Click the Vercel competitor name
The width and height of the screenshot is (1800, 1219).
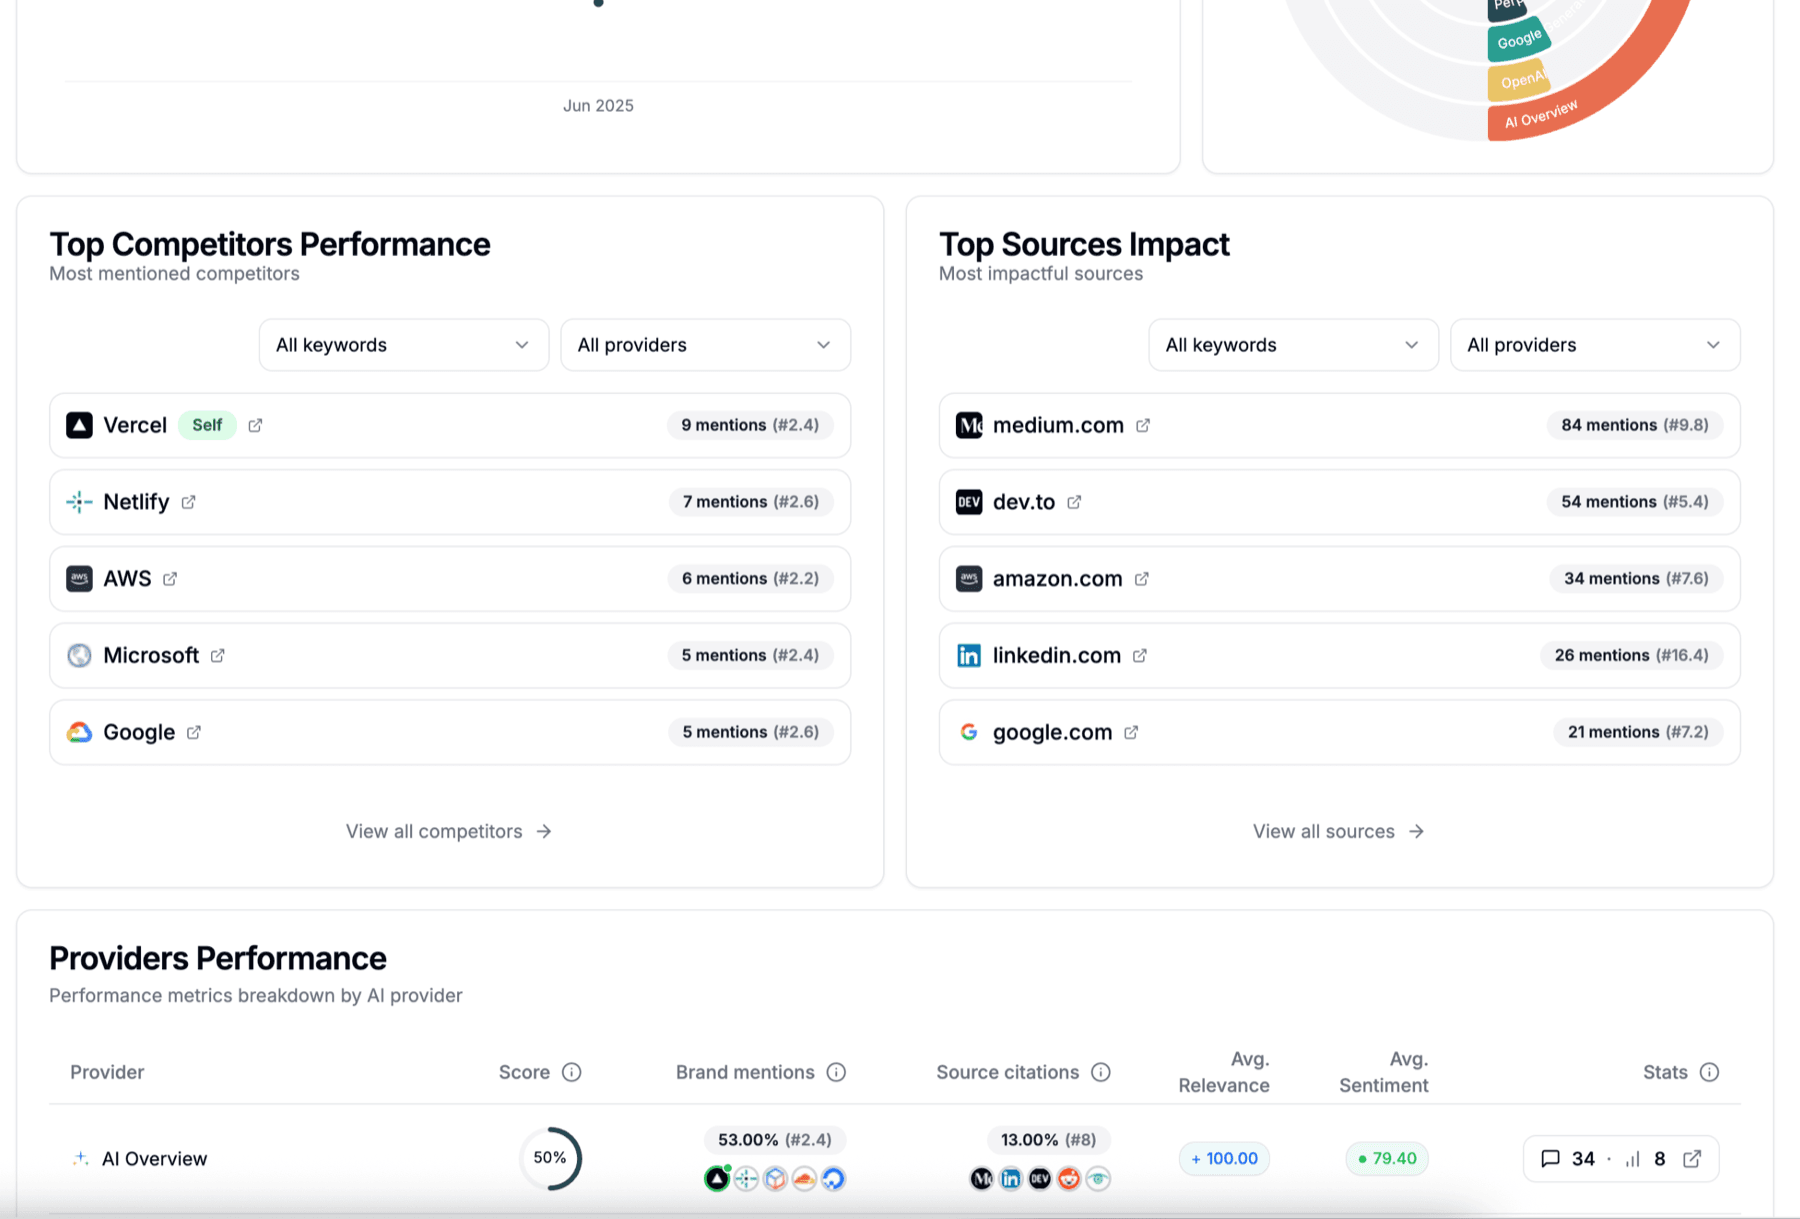pos(135,425)
